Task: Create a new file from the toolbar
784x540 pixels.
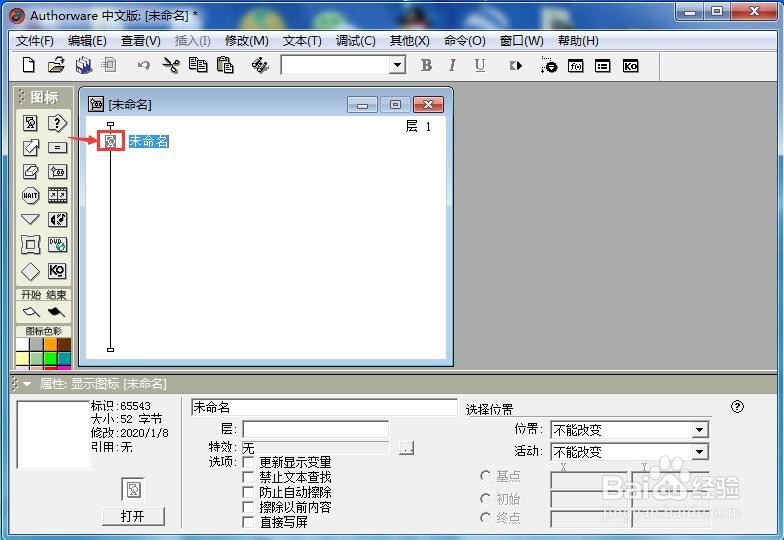Action: coord(28,65)
